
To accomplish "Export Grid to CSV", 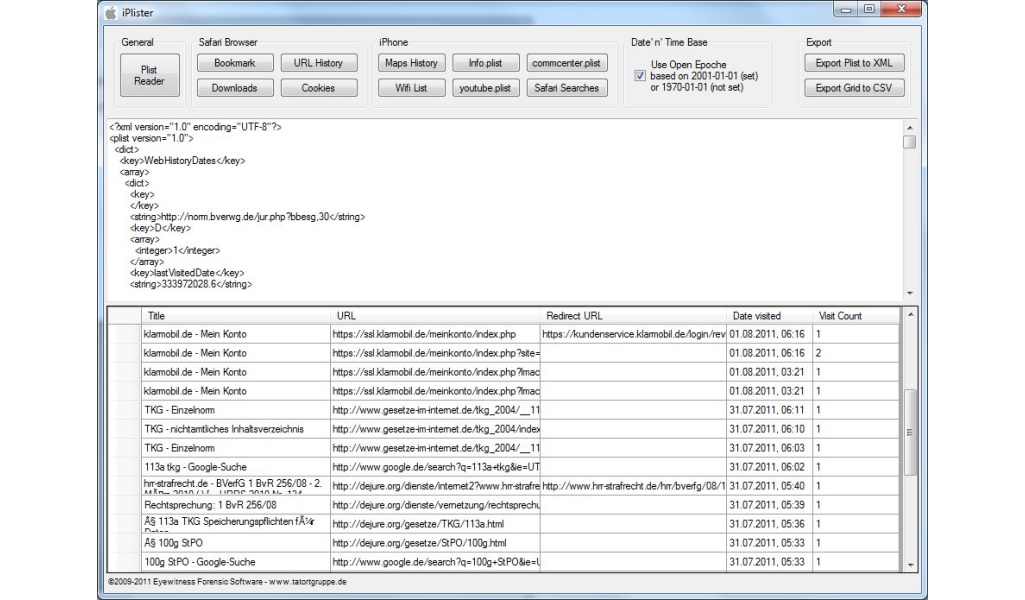I will pyautogui.click(x=853, y=88).
